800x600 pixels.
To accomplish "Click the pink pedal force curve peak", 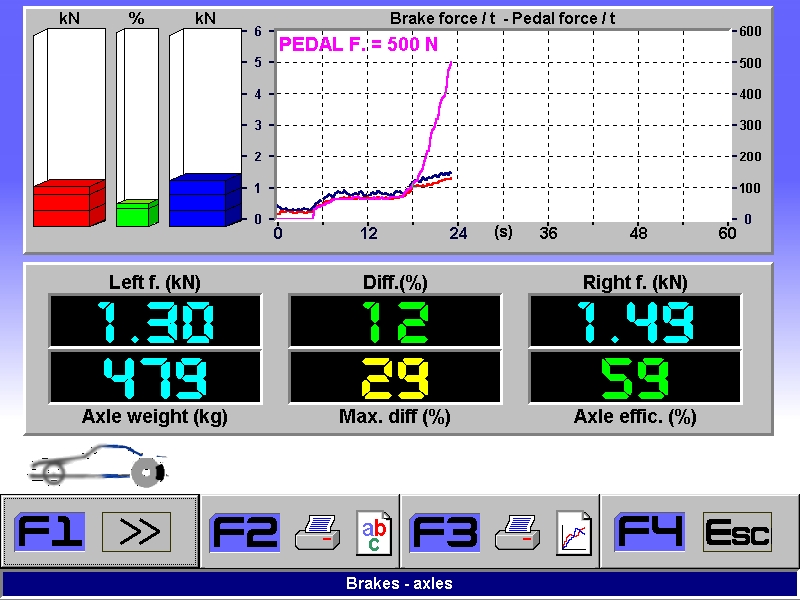I will [x=451, y=64].
